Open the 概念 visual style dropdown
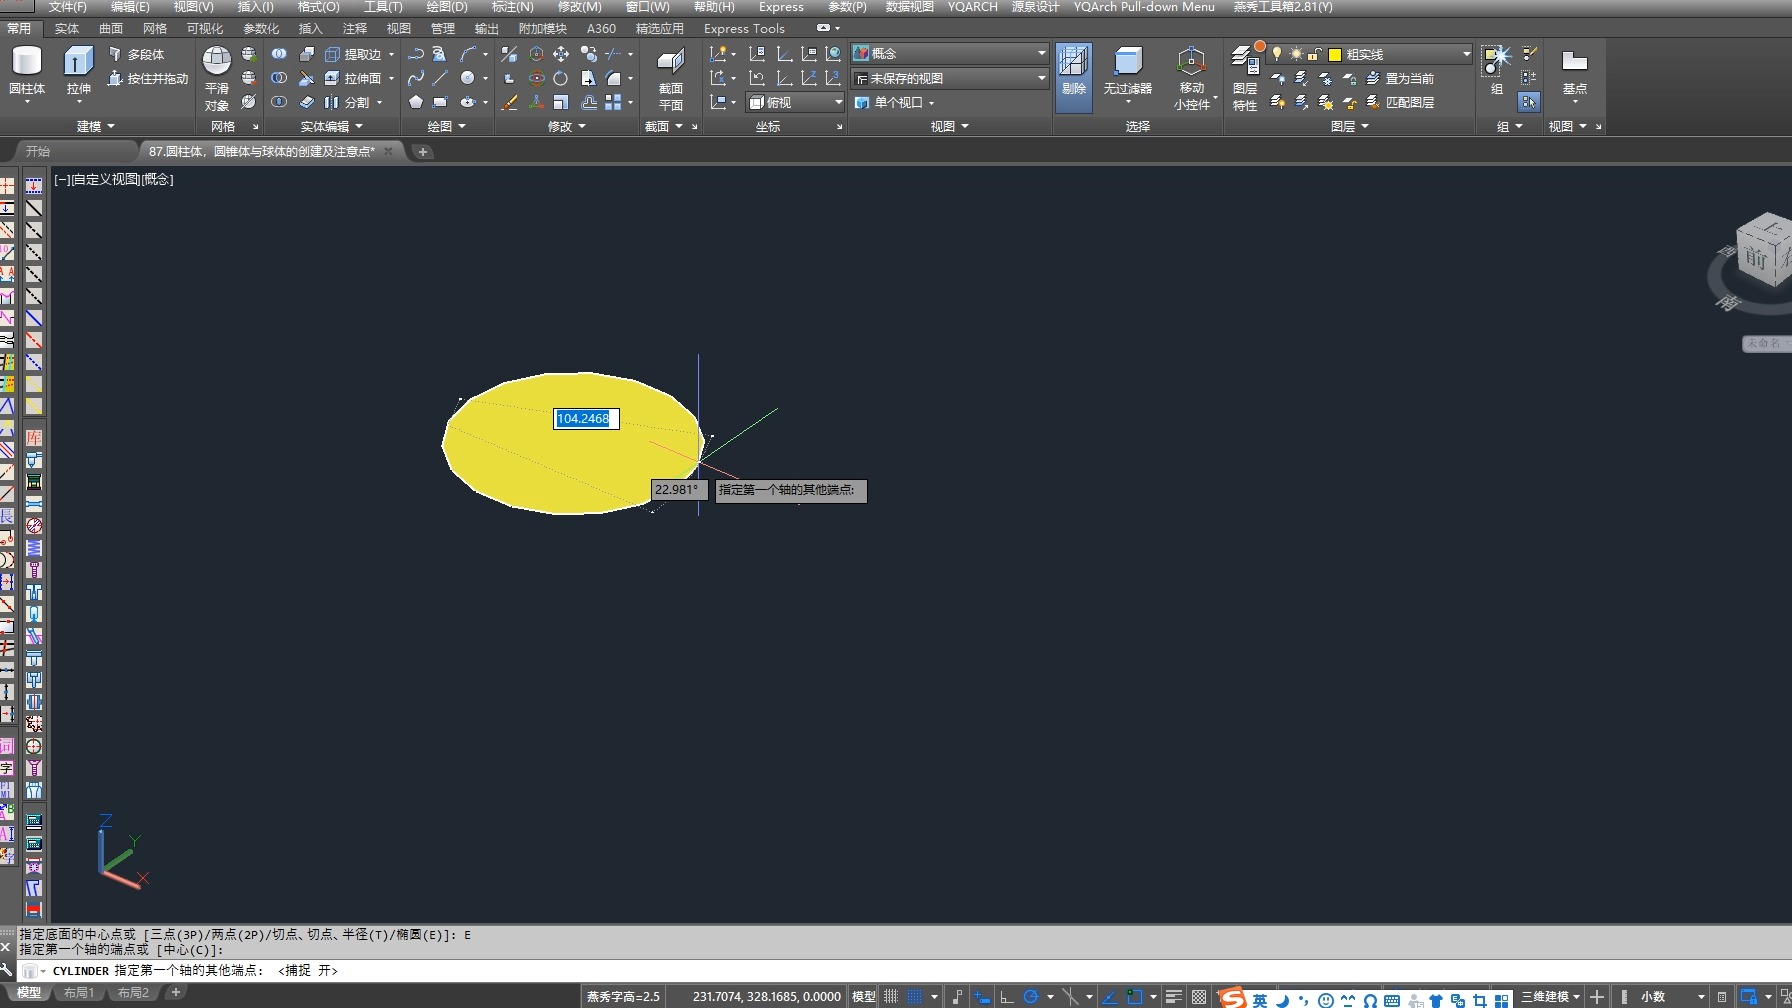The height and width of the screenshot is (1008, 1792). pos(949,53)
